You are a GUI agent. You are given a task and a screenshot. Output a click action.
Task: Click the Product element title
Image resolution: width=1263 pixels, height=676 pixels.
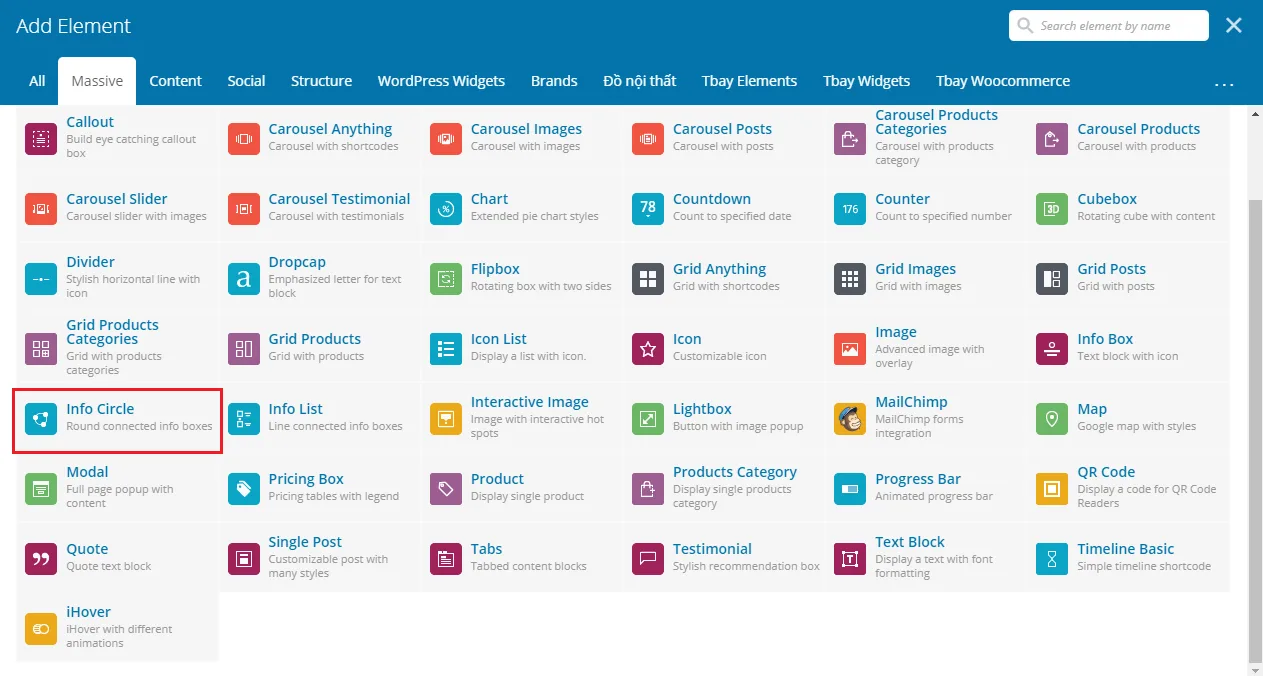tap(498, 479)
